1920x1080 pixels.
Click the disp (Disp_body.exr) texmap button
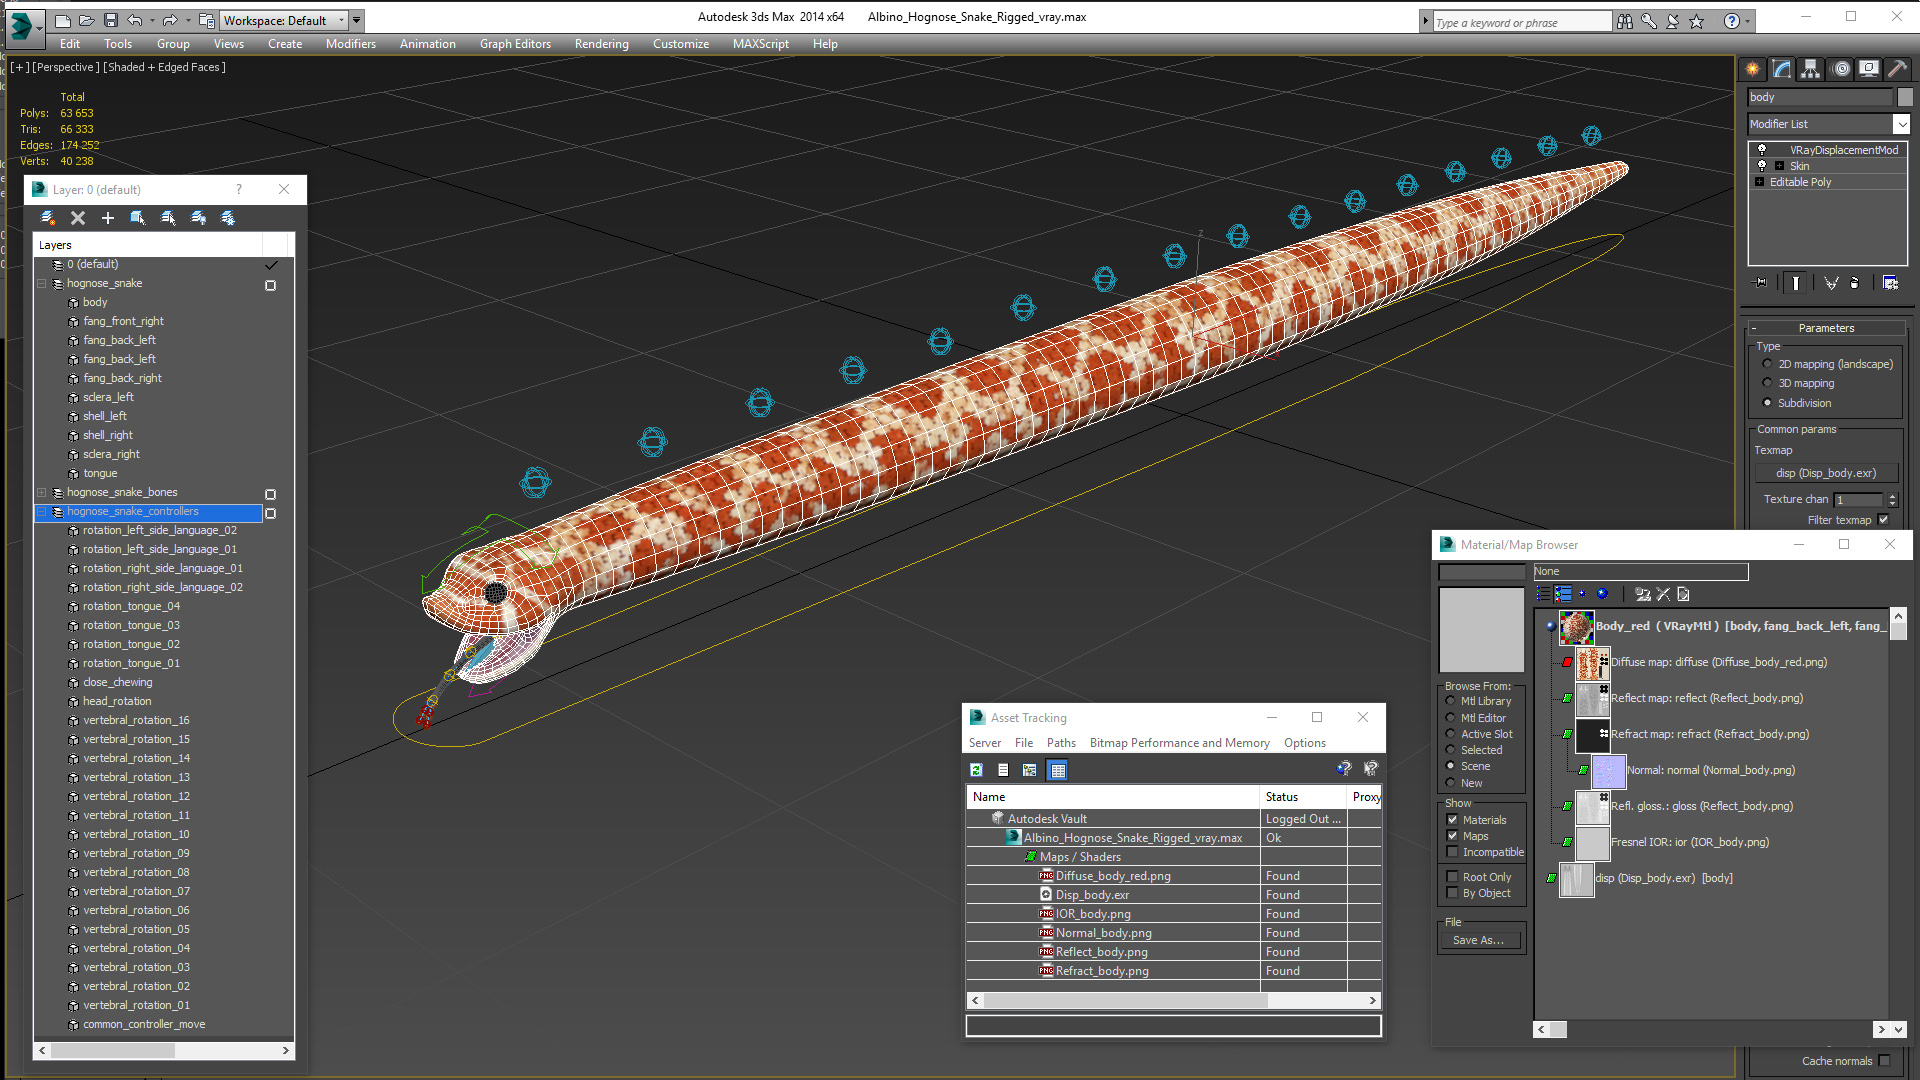[1825, 473]
